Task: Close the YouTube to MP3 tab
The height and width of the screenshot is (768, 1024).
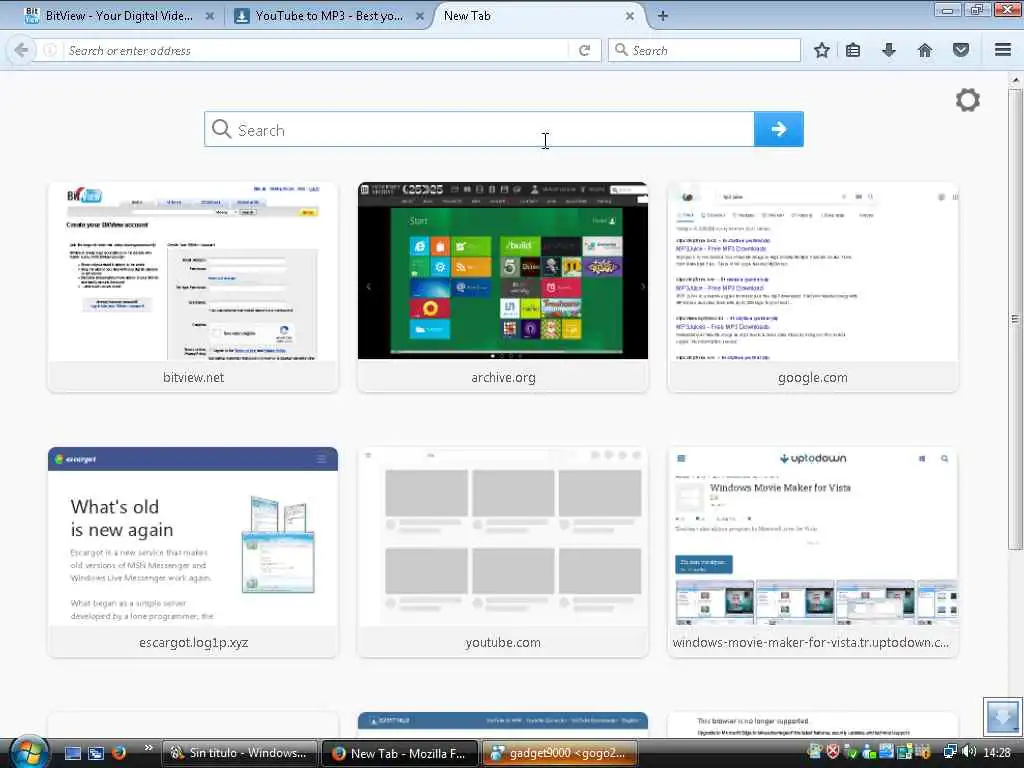Action: [420, 16]
